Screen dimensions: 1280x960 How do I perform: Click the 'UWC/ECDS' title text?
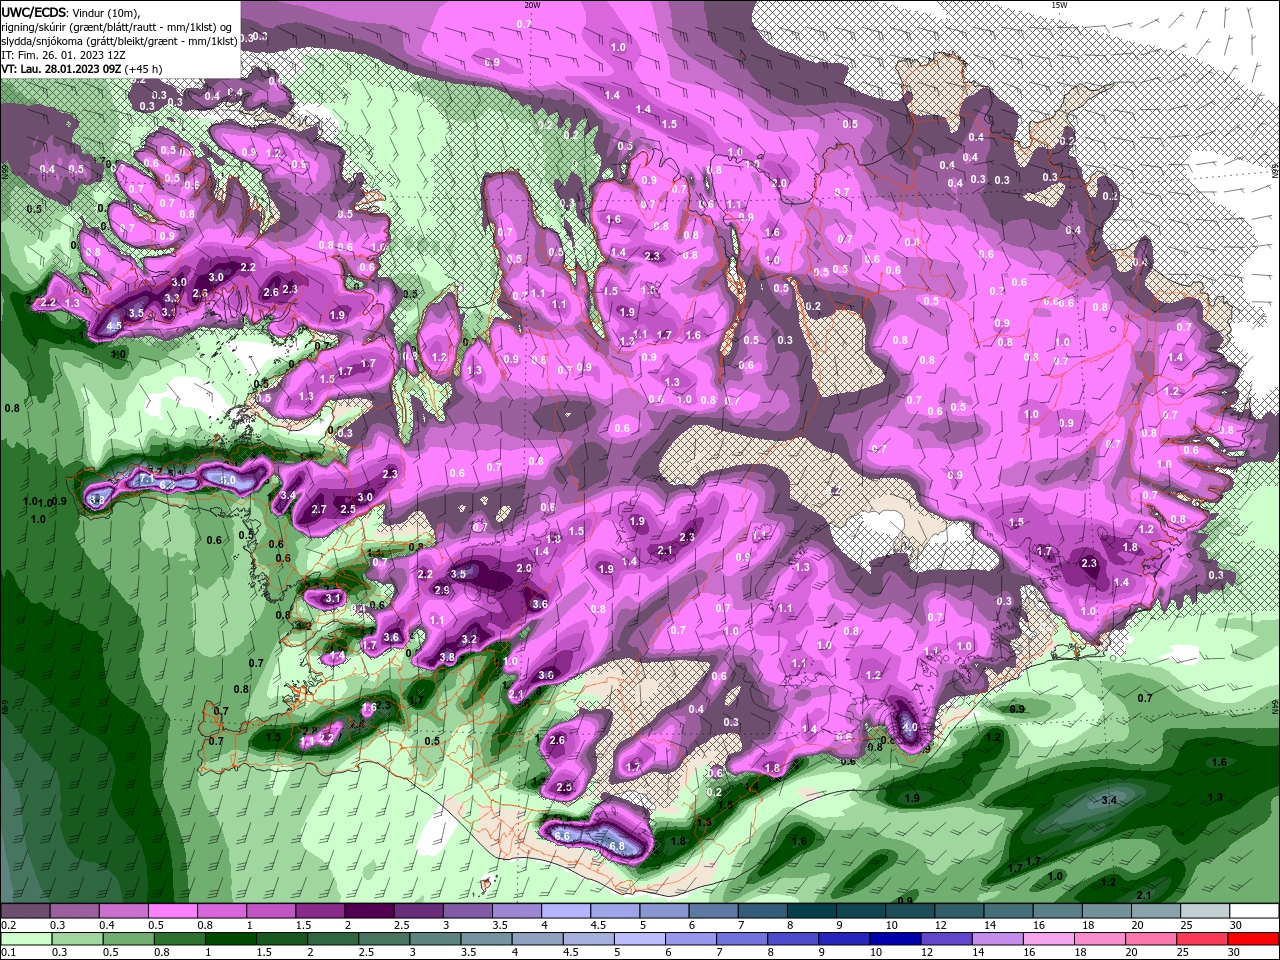pyautogui.click(x=34, y=12)
